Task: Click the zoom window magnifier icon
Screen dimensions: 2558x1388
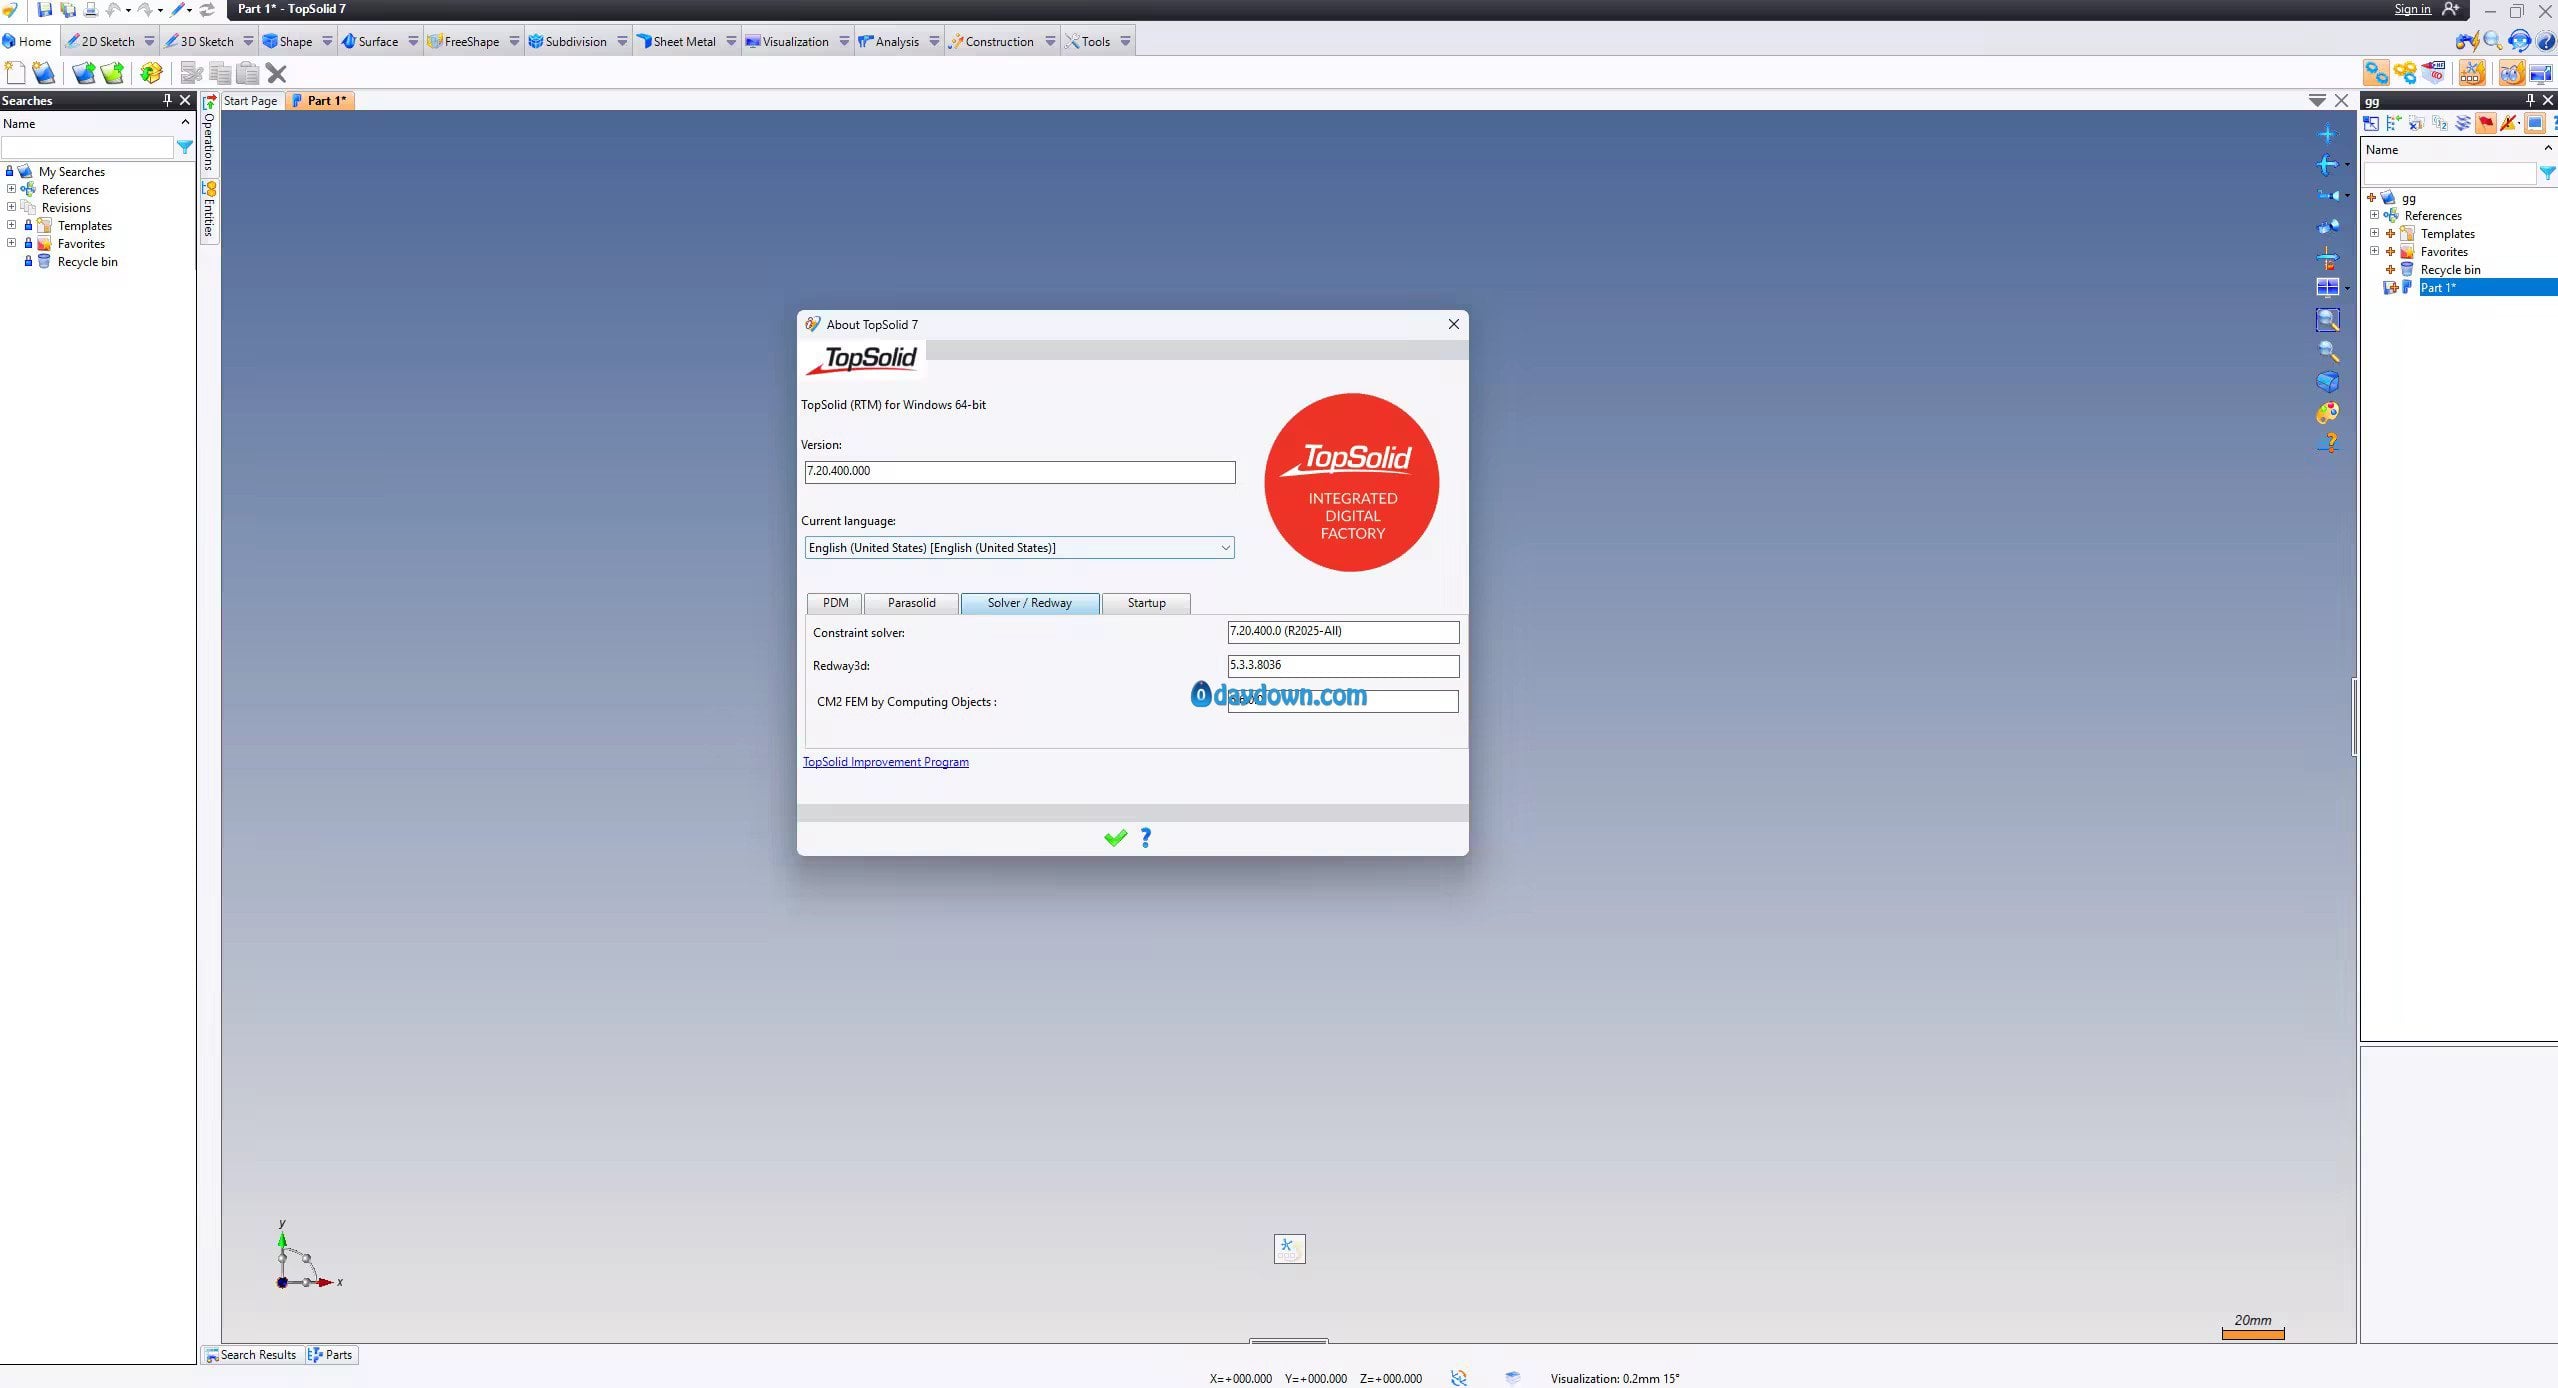Action: point(2327,320)
